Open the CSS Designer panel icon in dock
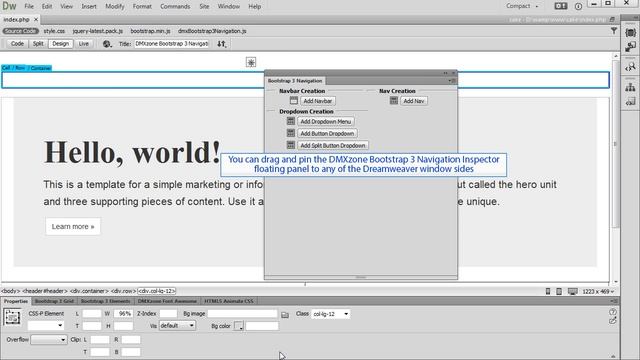 [630, 33]
